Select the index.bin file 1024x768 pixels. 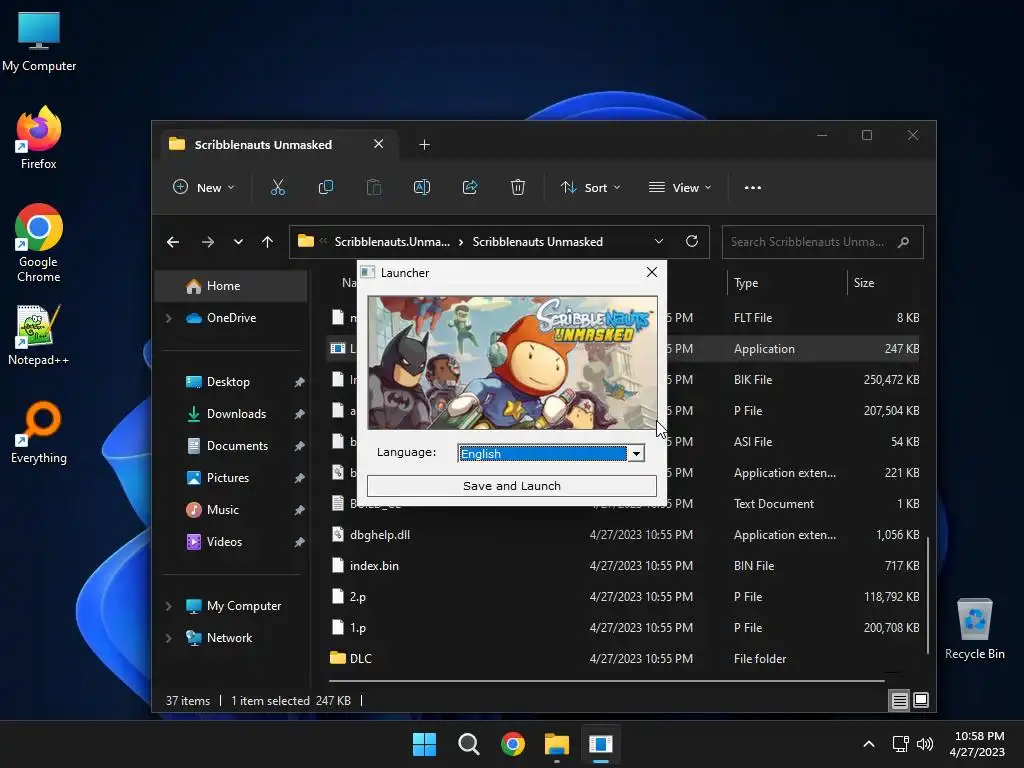click(x=624, y=566)
